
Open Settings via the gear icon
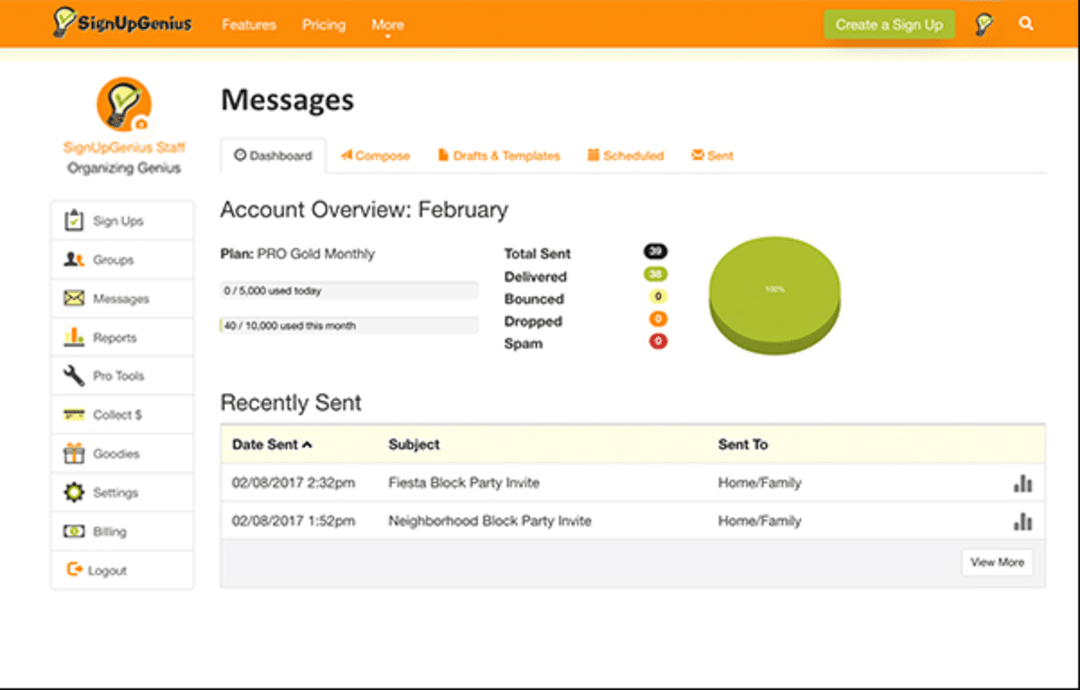(x=72, y=492)
